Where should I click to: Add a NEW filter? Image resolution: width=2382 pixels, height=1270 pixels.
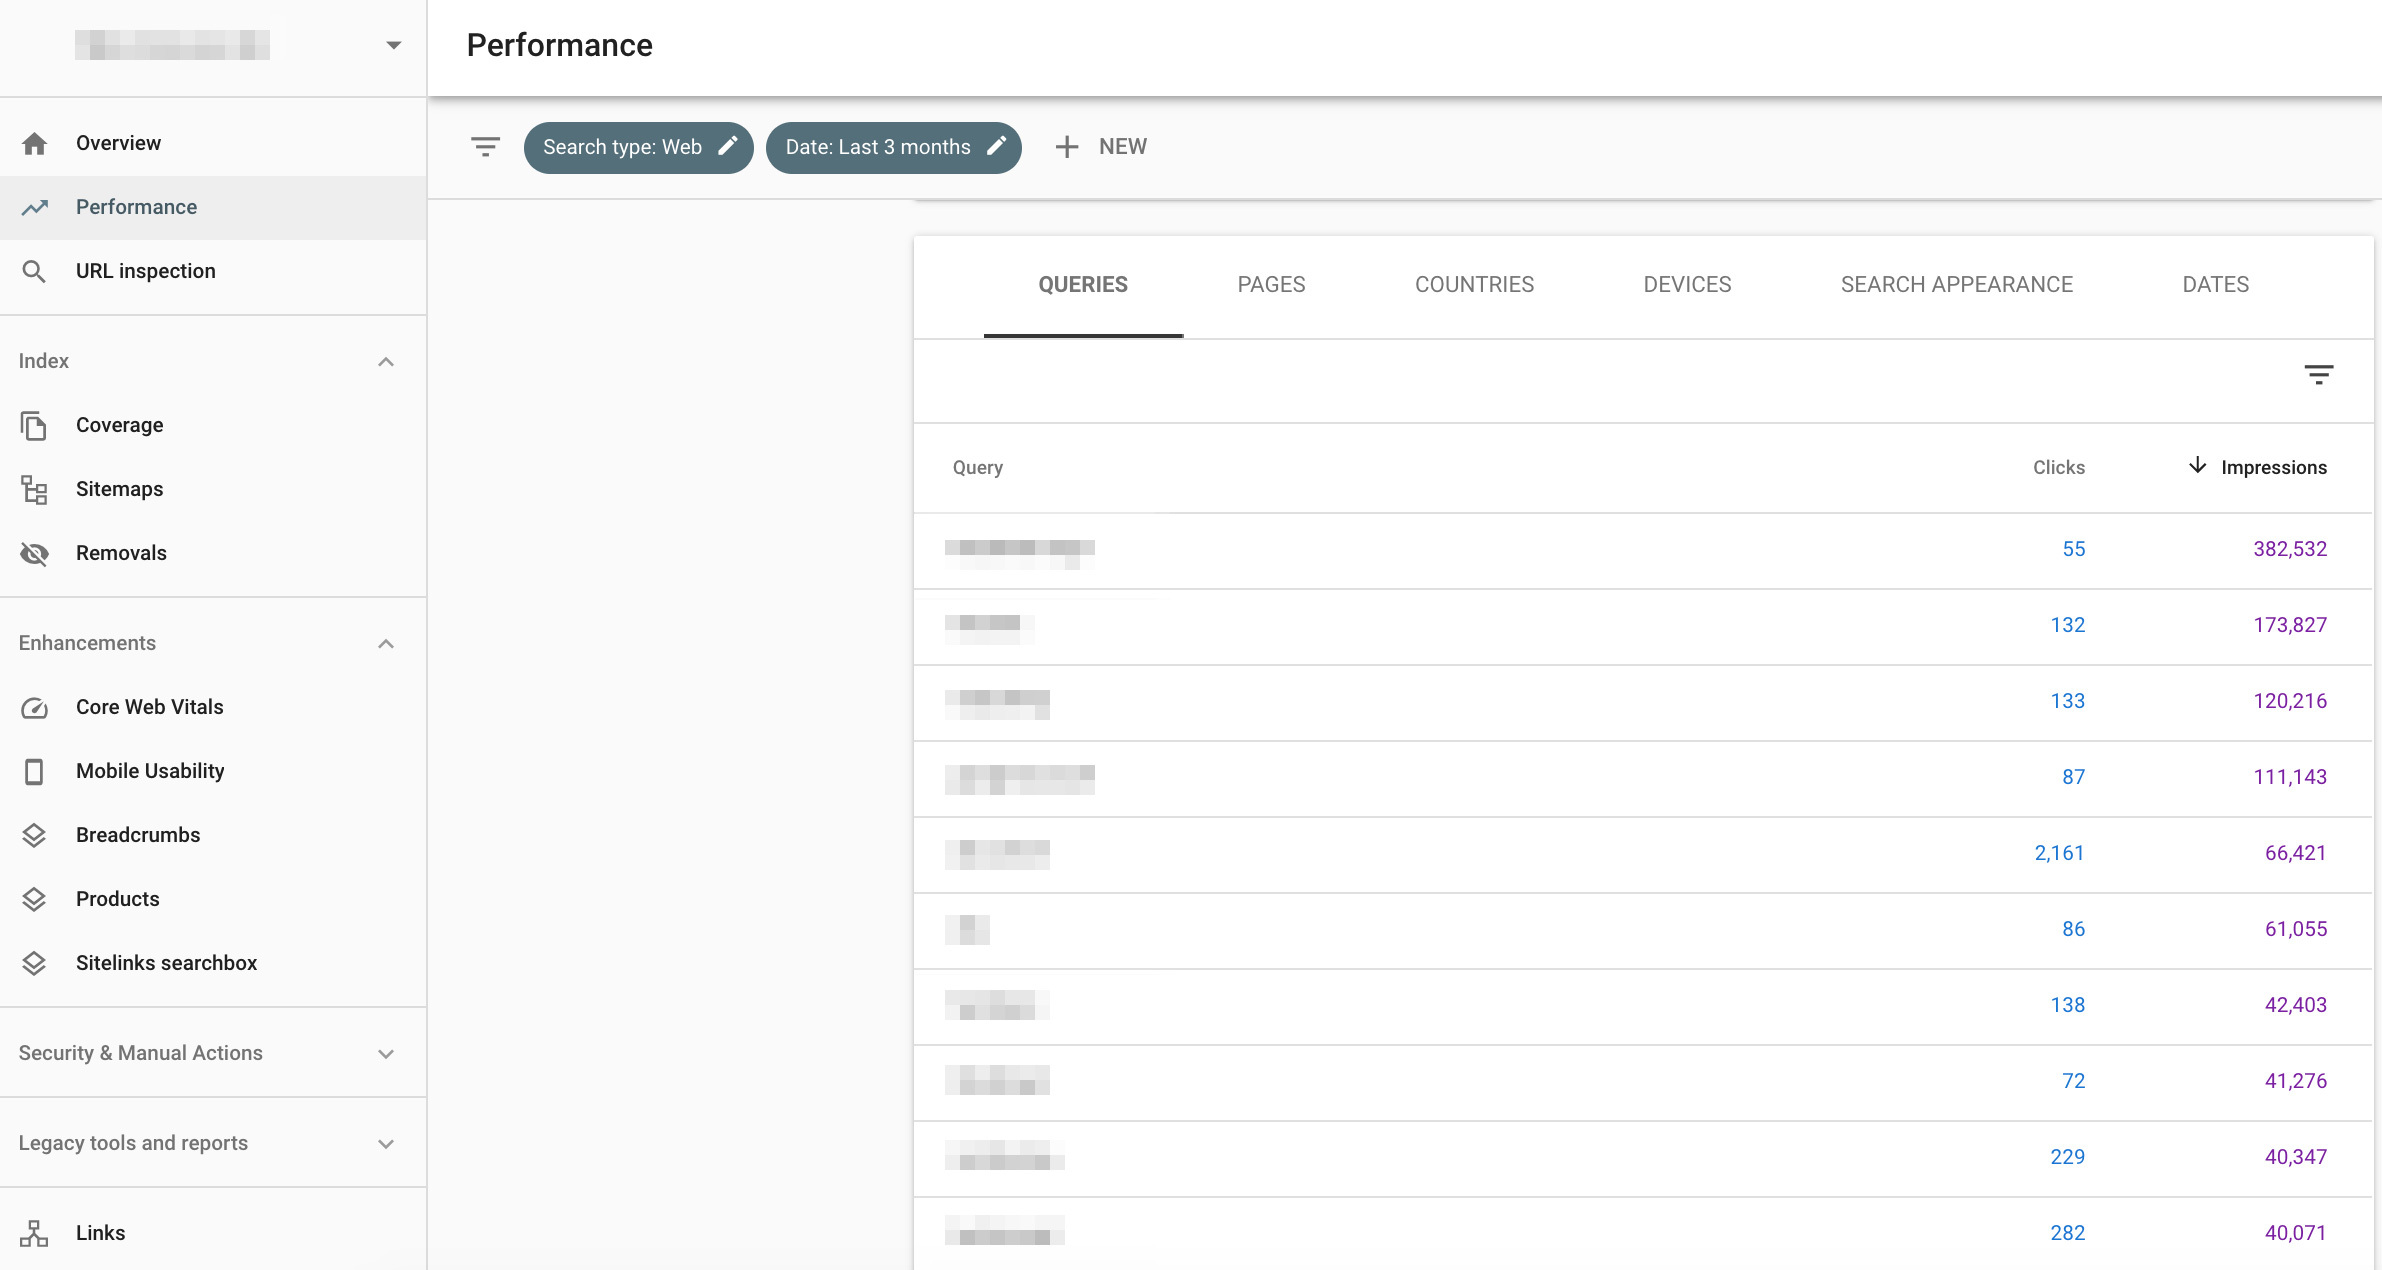[1101, 147]
